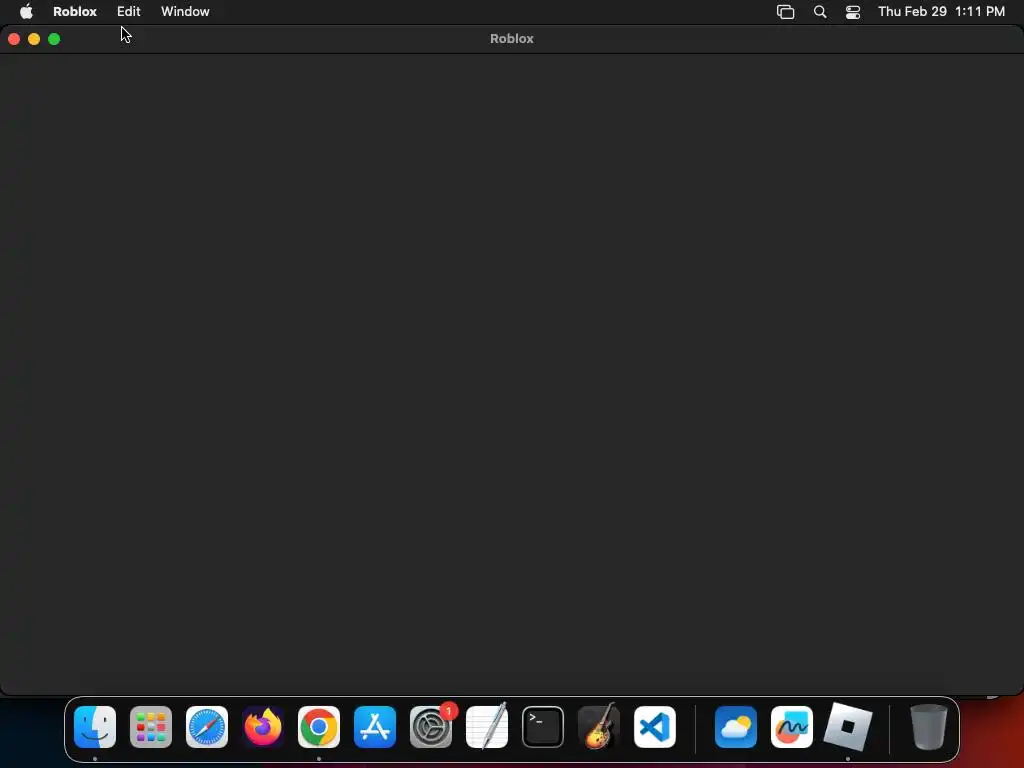Launch Finder from the Dock
Viewport: 1024px width, 768px height.
pyautogui.click(x=95, y=727)
